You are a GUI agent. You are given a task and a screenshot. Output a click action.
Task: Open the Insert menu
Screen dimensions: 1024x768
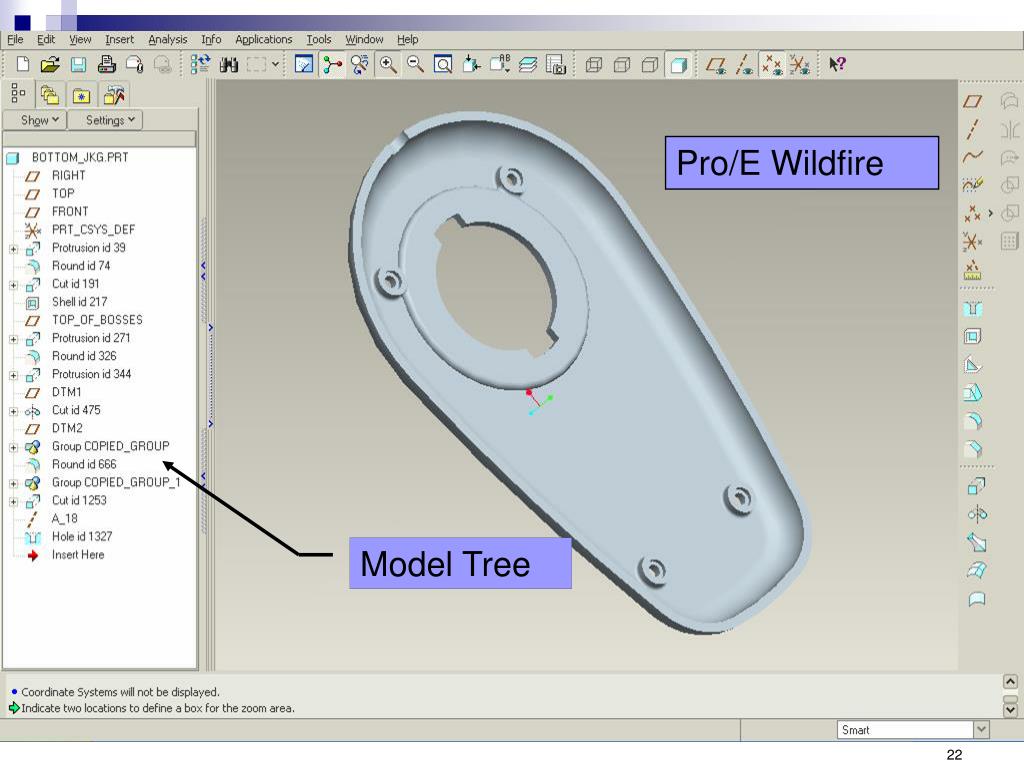[120, 39]
